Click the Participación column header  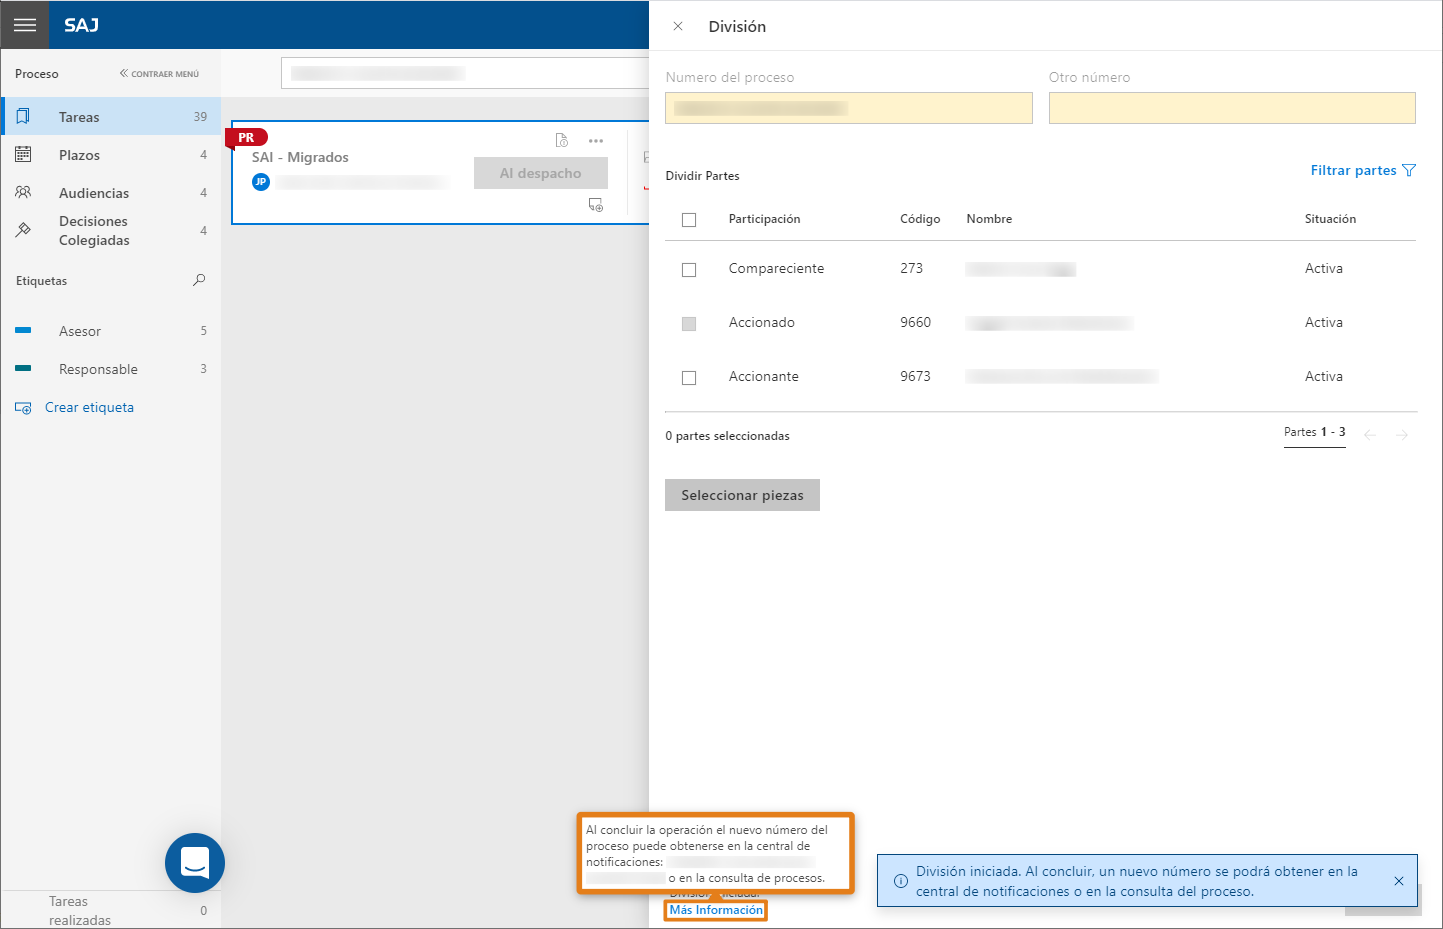[764, 219]
